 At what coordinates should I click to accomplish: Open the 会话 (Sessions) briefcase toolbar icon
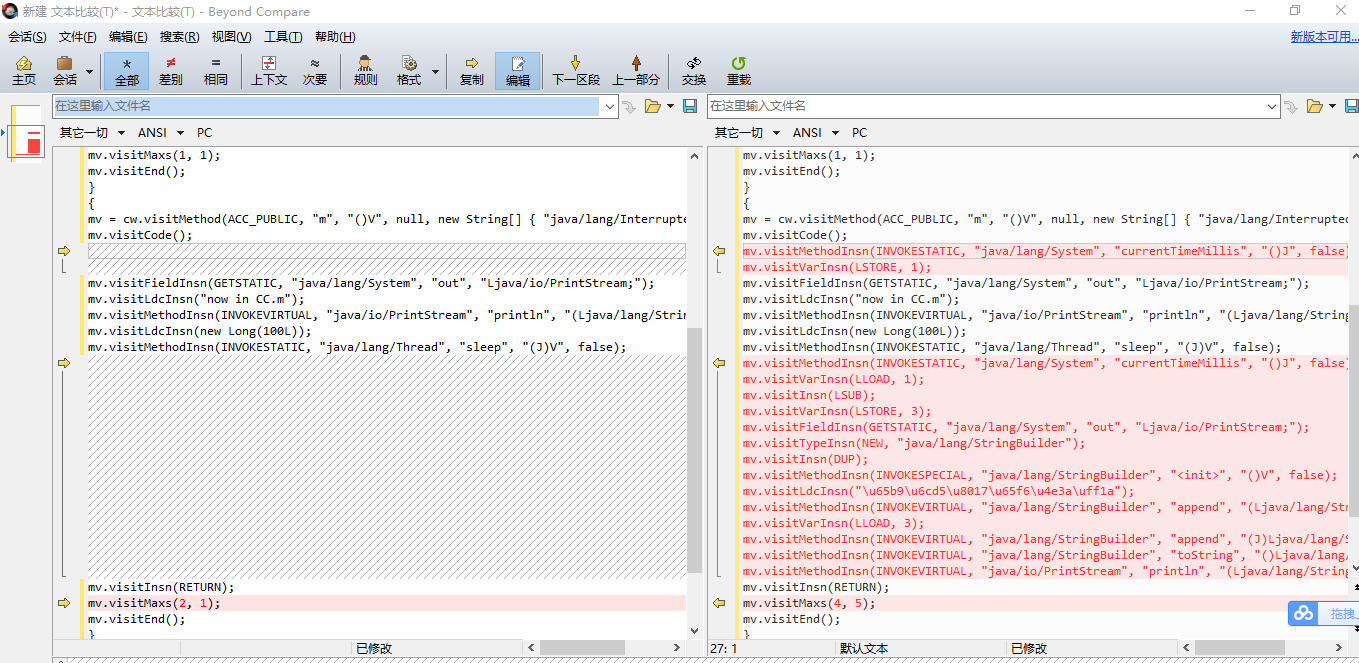tap(65, 70)
